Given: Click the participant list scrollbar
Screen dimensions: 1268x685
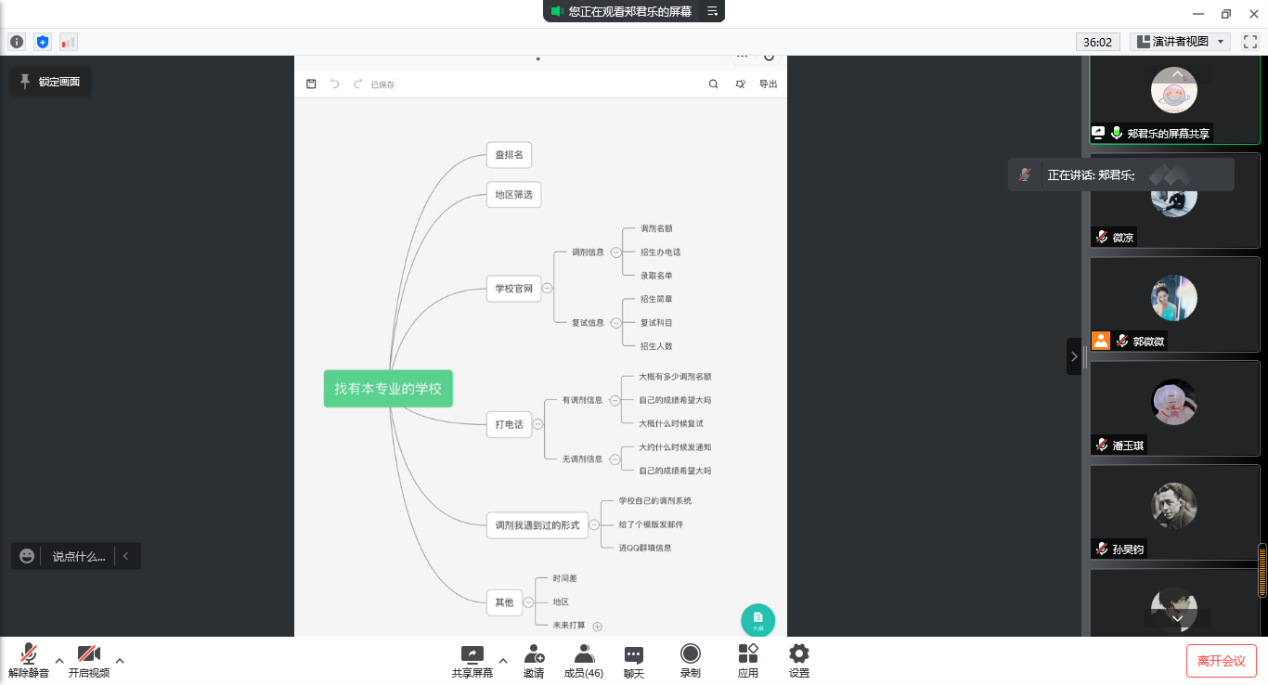Looking at the screenshot, I should pos(1262,570).
